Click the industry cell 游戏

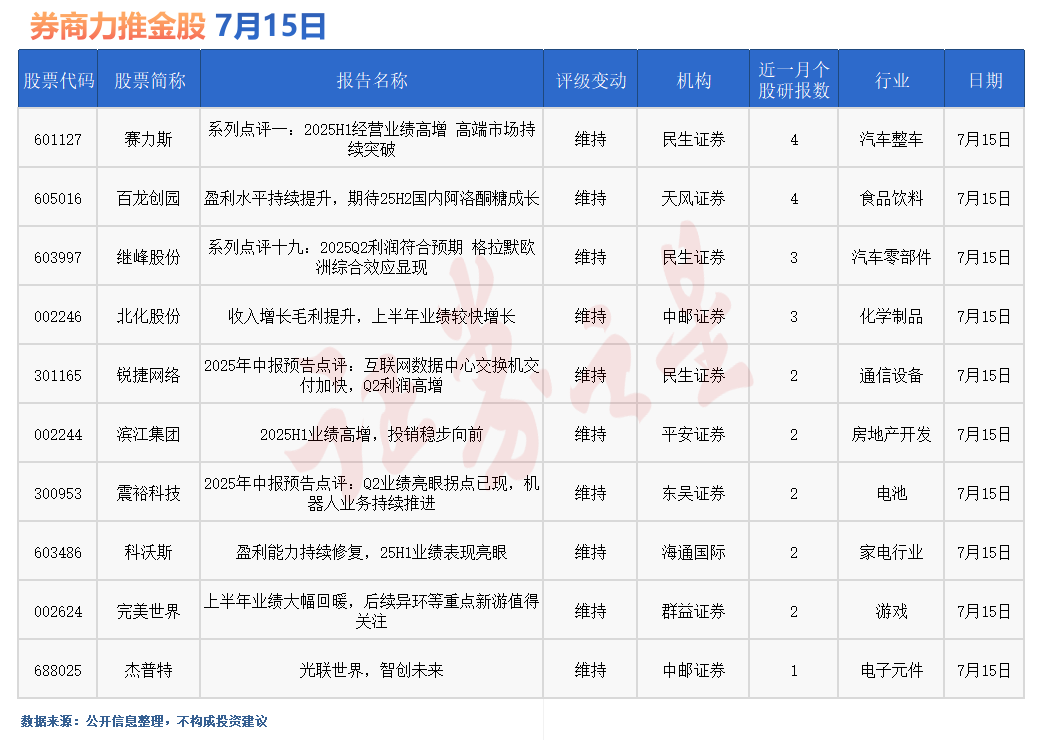tap(890, 610)
